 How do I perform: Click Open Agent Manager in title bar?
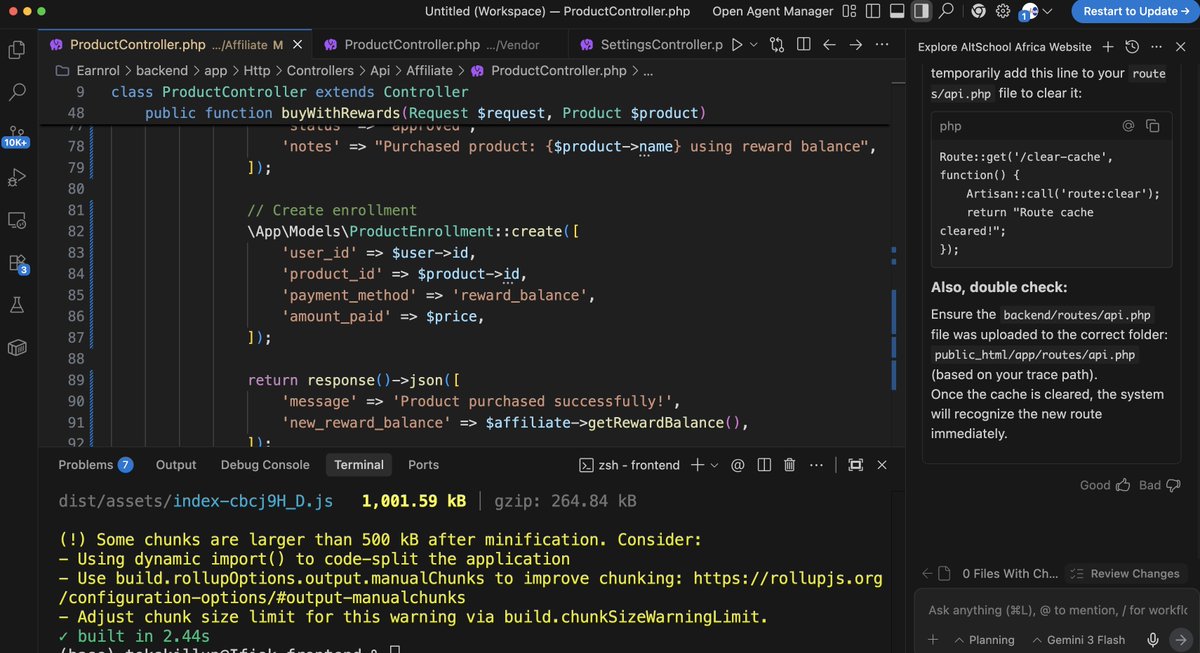772,11
